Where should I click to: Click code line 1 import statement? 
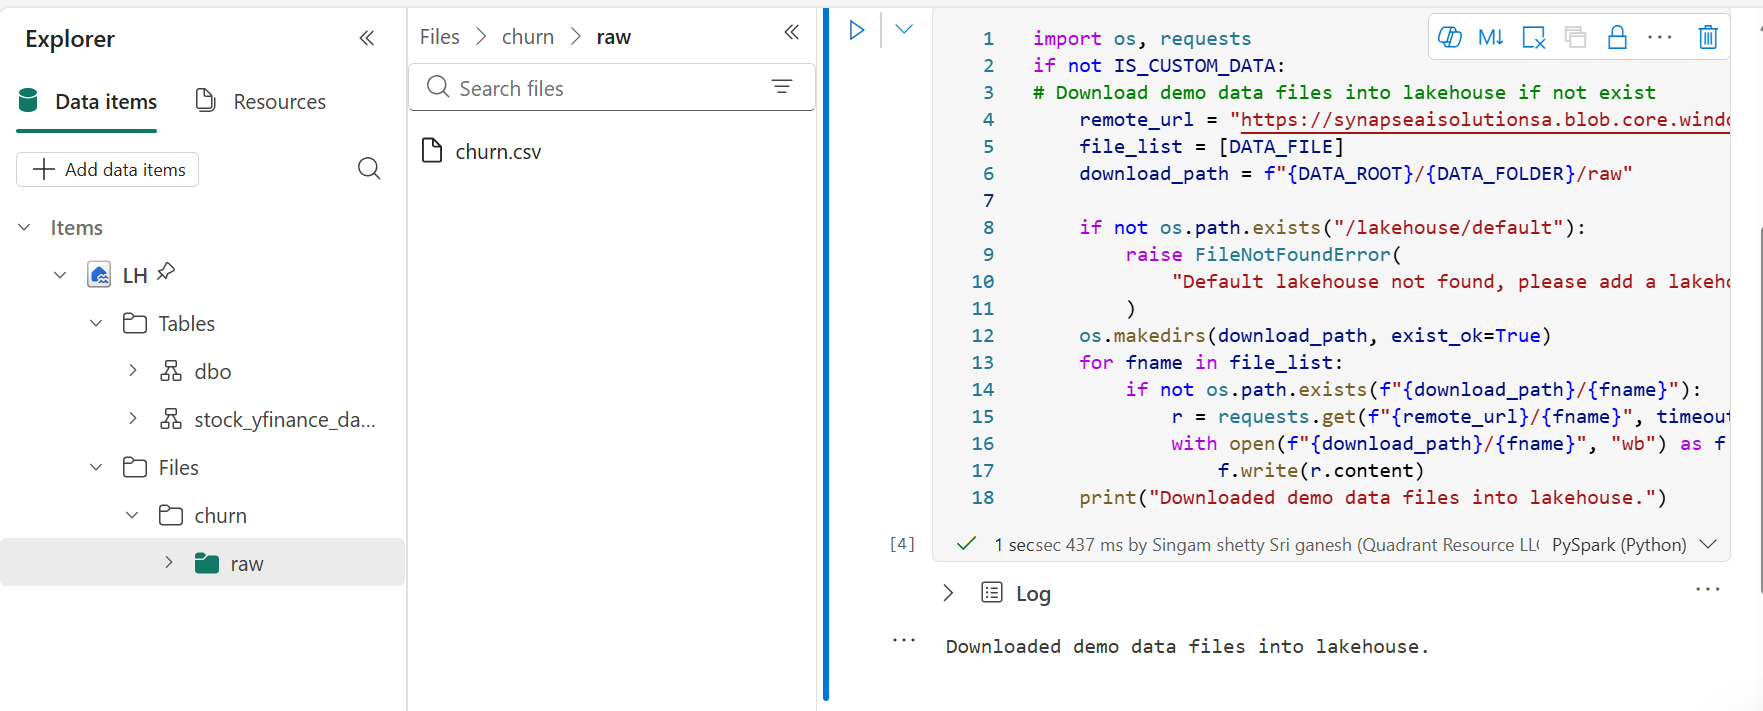tap(1142, 38)
